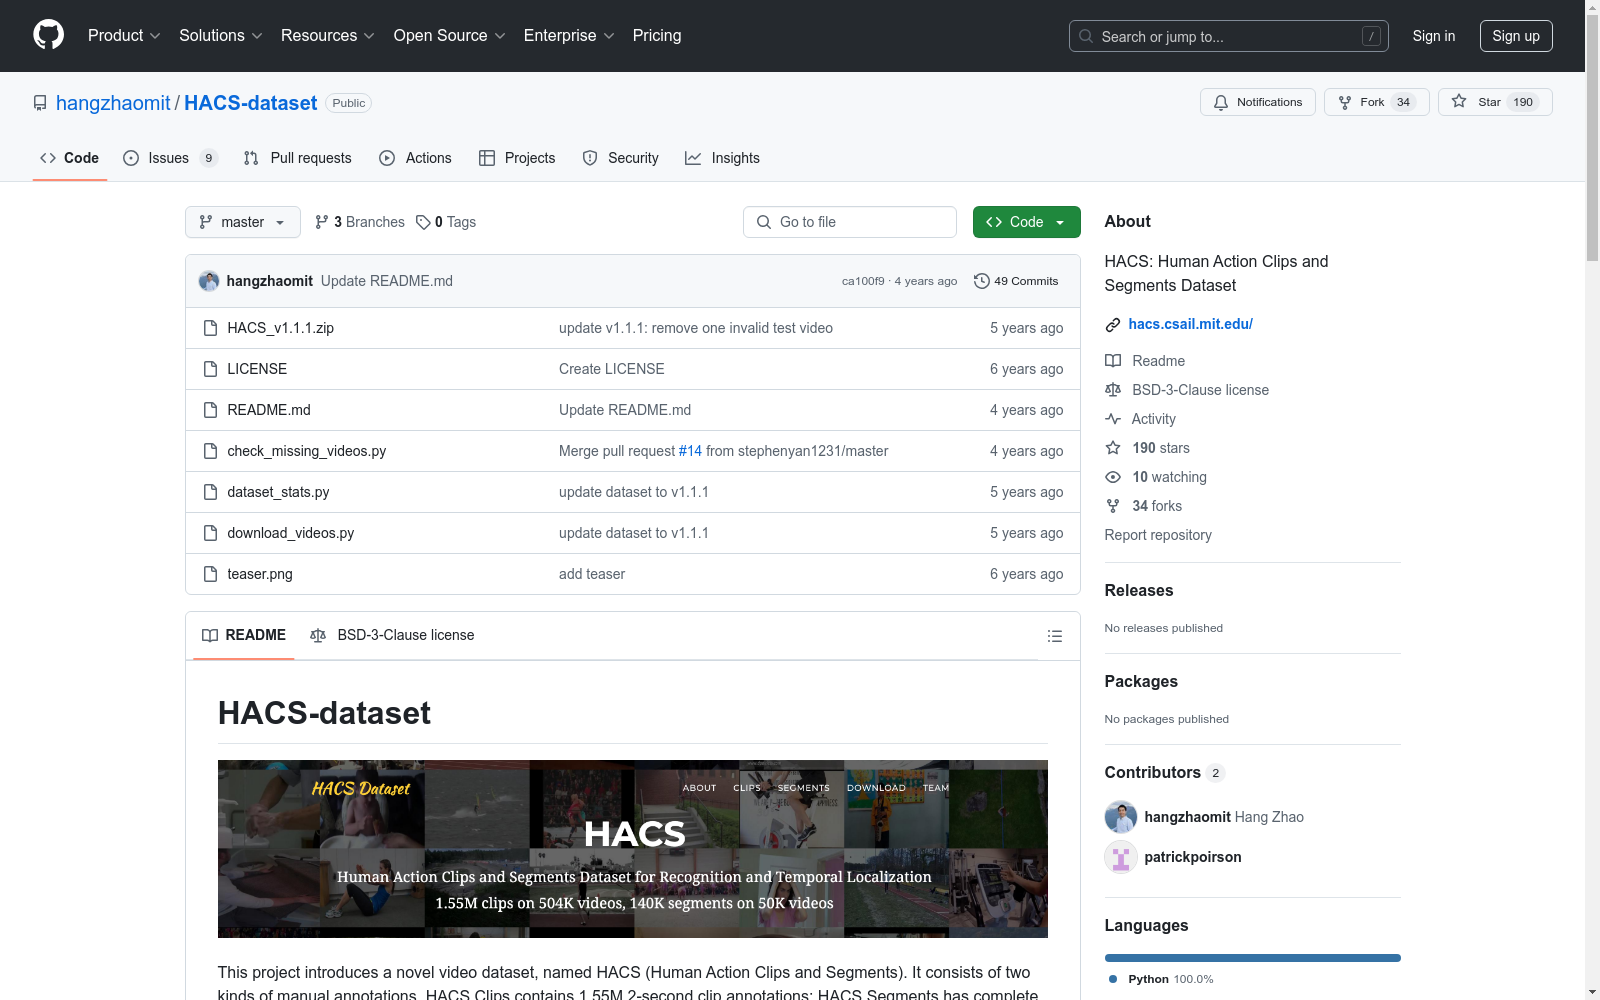Click the file icon for HACS_v1.1.1.zip

[210, 328]
